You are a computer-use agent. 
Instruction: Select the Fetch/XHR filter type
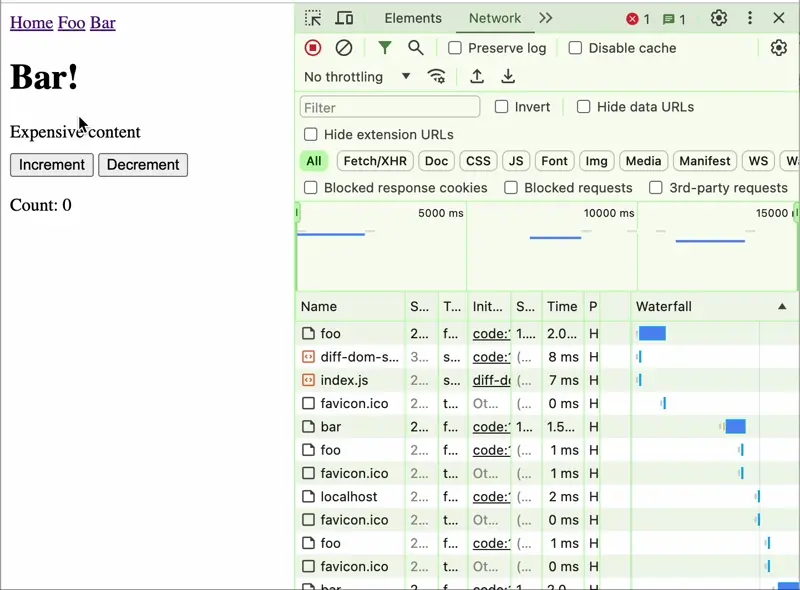pos(375,161)
